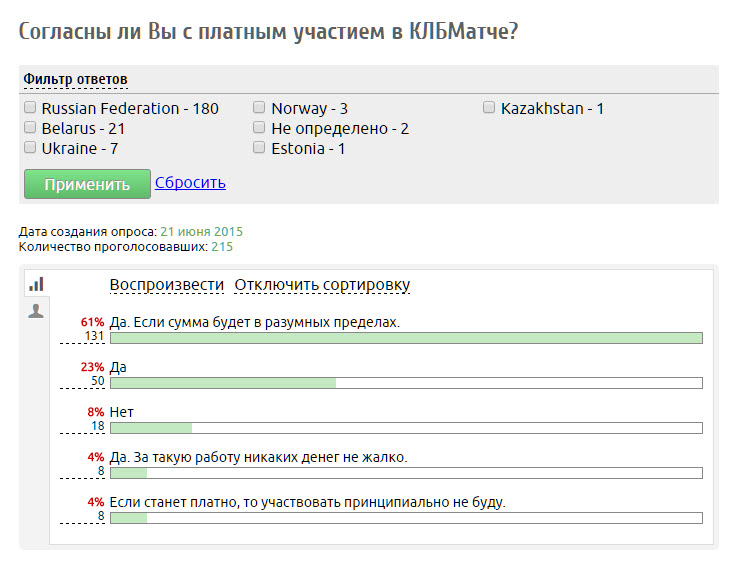Click the Воспроизвести link
This screenshot has width=738, height=570.
click(167, 285)
